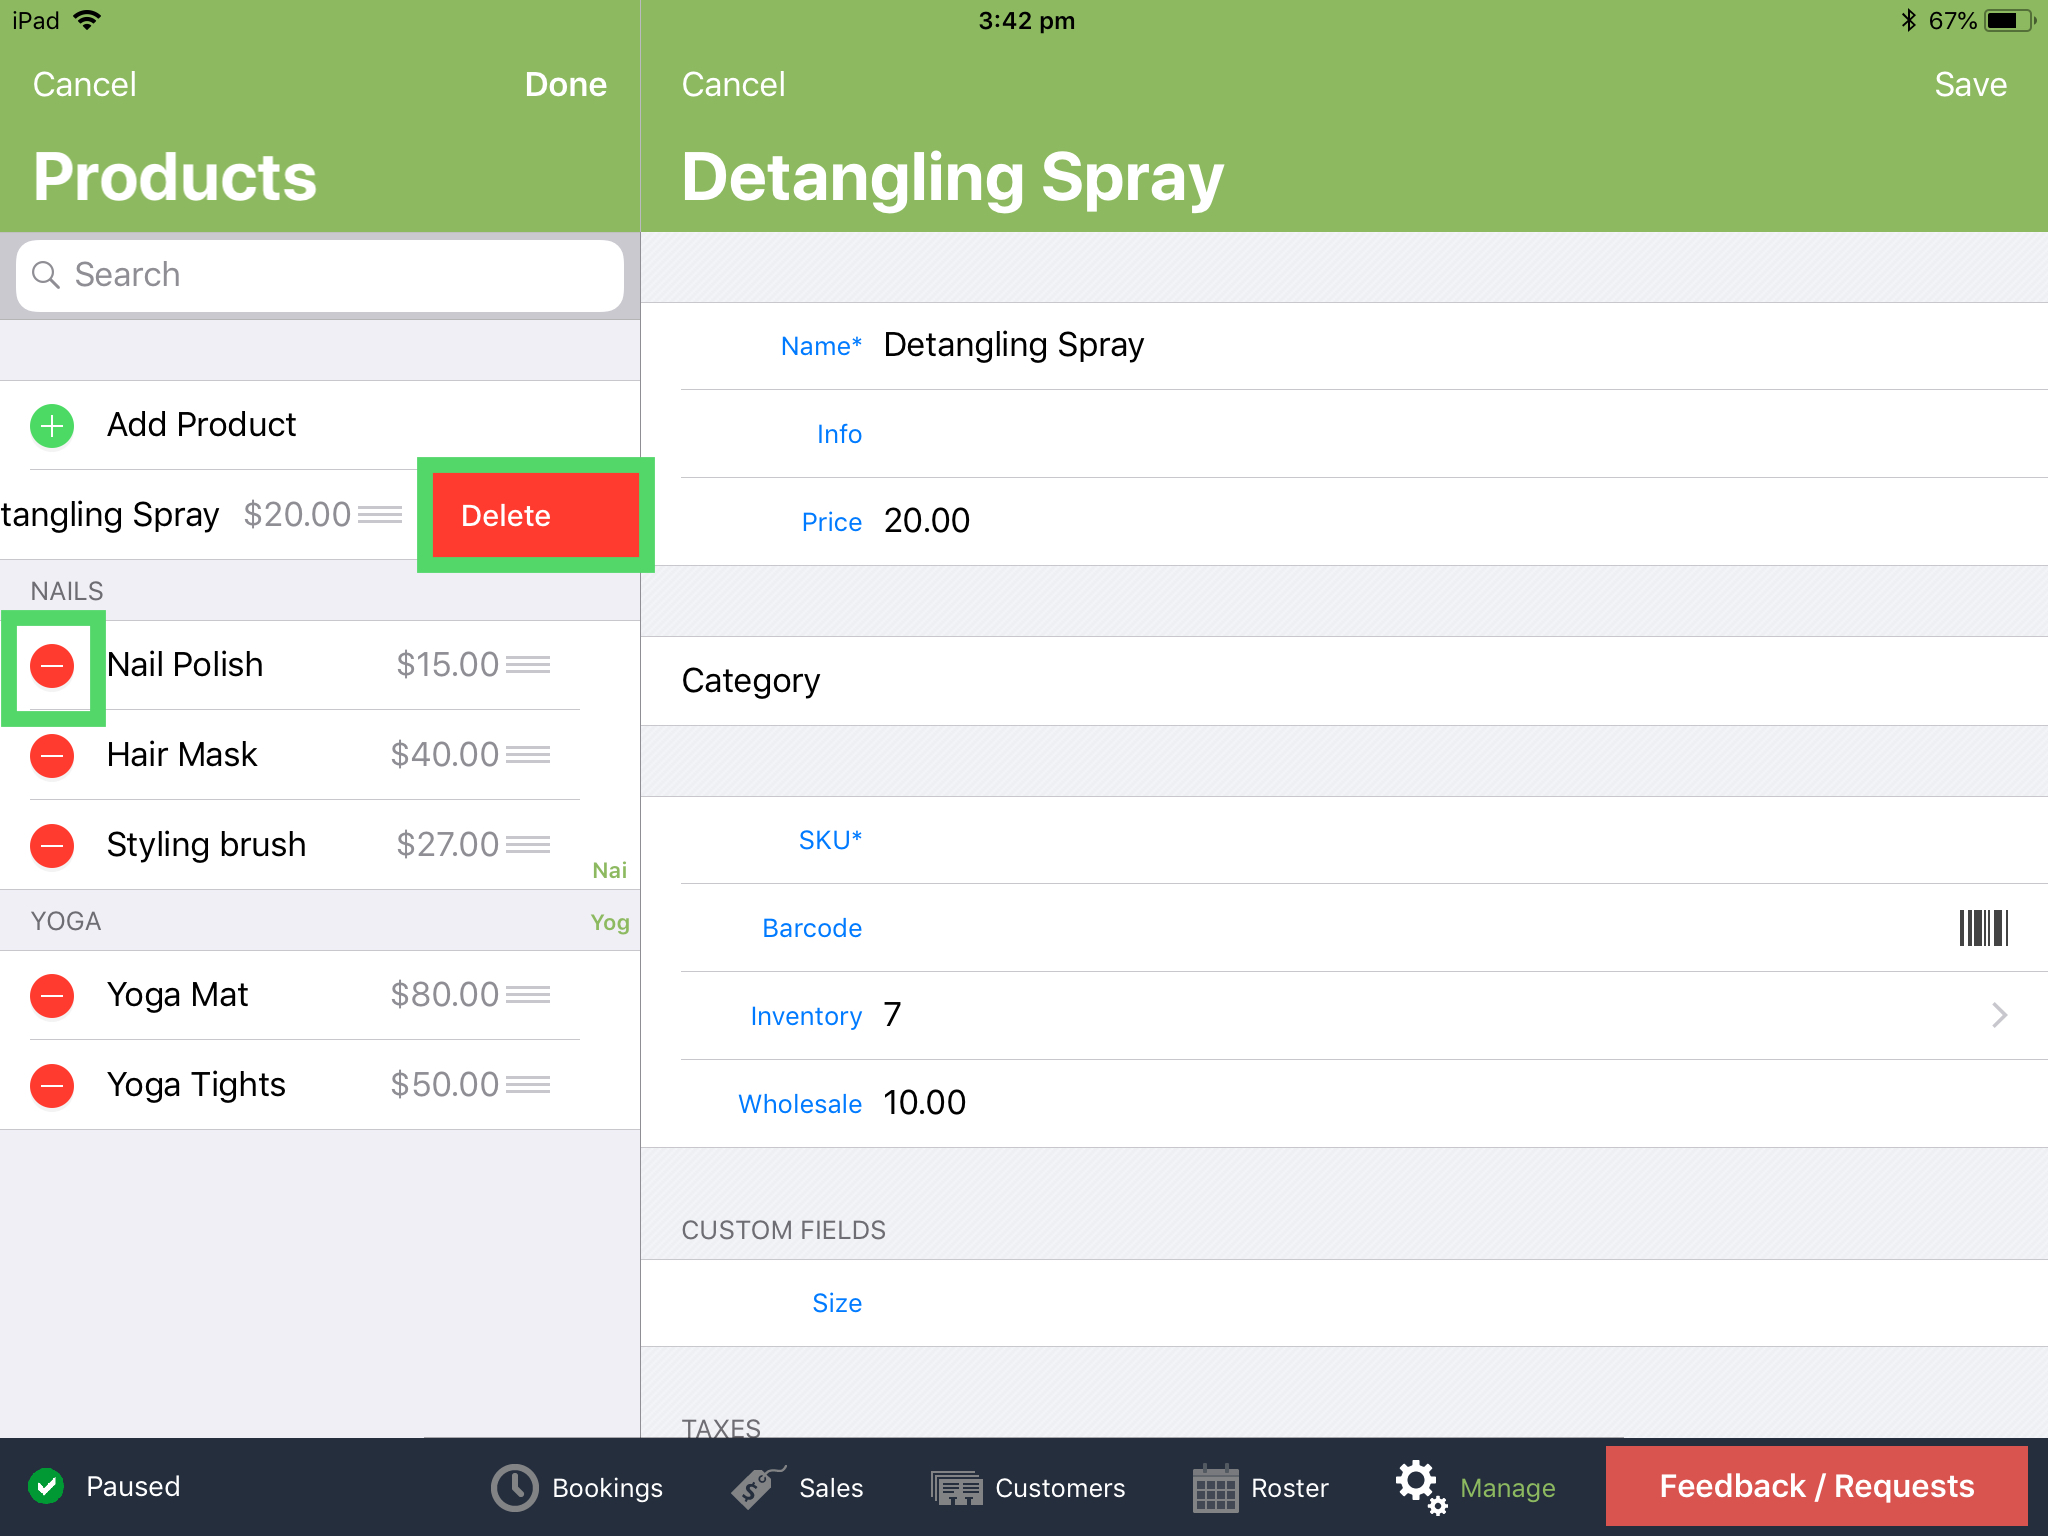Cancel the Detangling Spray edit form
Viewport: 2048px width, 1536px height.
(734, 85)
